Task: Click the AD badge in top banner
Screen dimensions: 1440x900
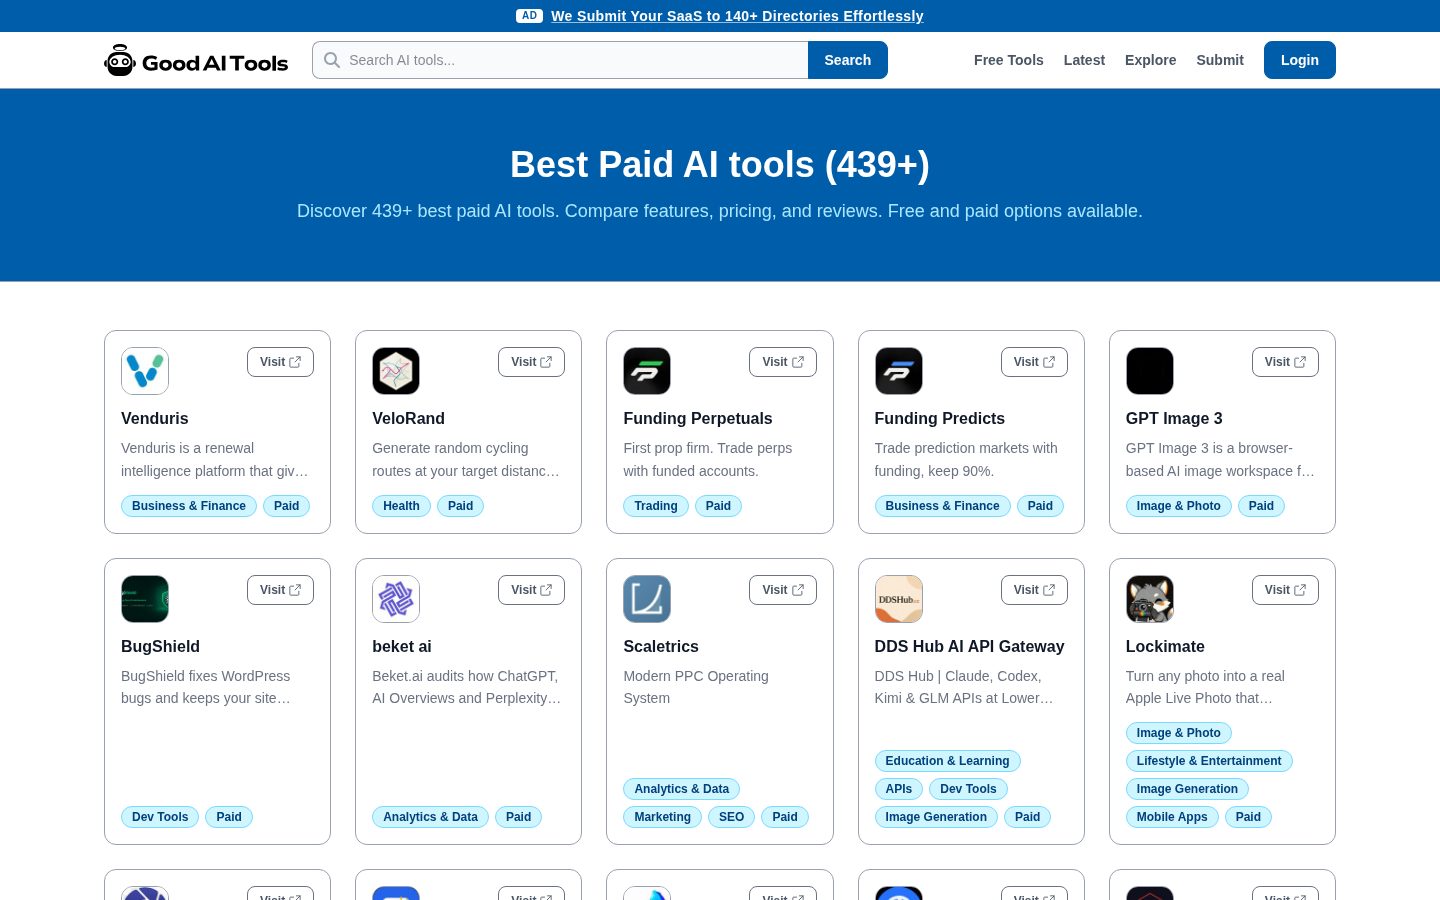Action: (529, 16)
